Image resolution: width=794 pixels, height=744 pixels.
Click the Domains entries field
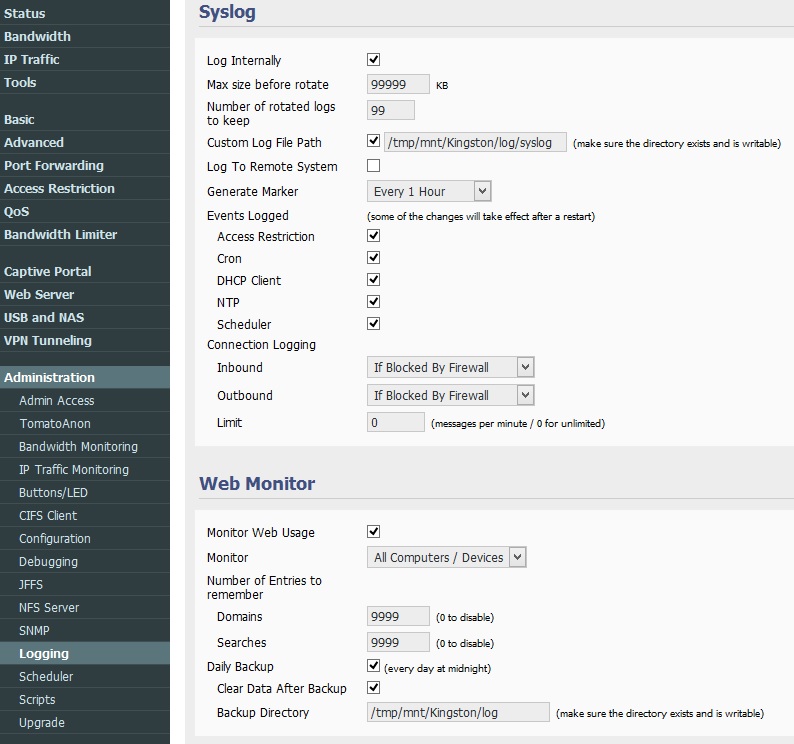click(x=398, y=616)
